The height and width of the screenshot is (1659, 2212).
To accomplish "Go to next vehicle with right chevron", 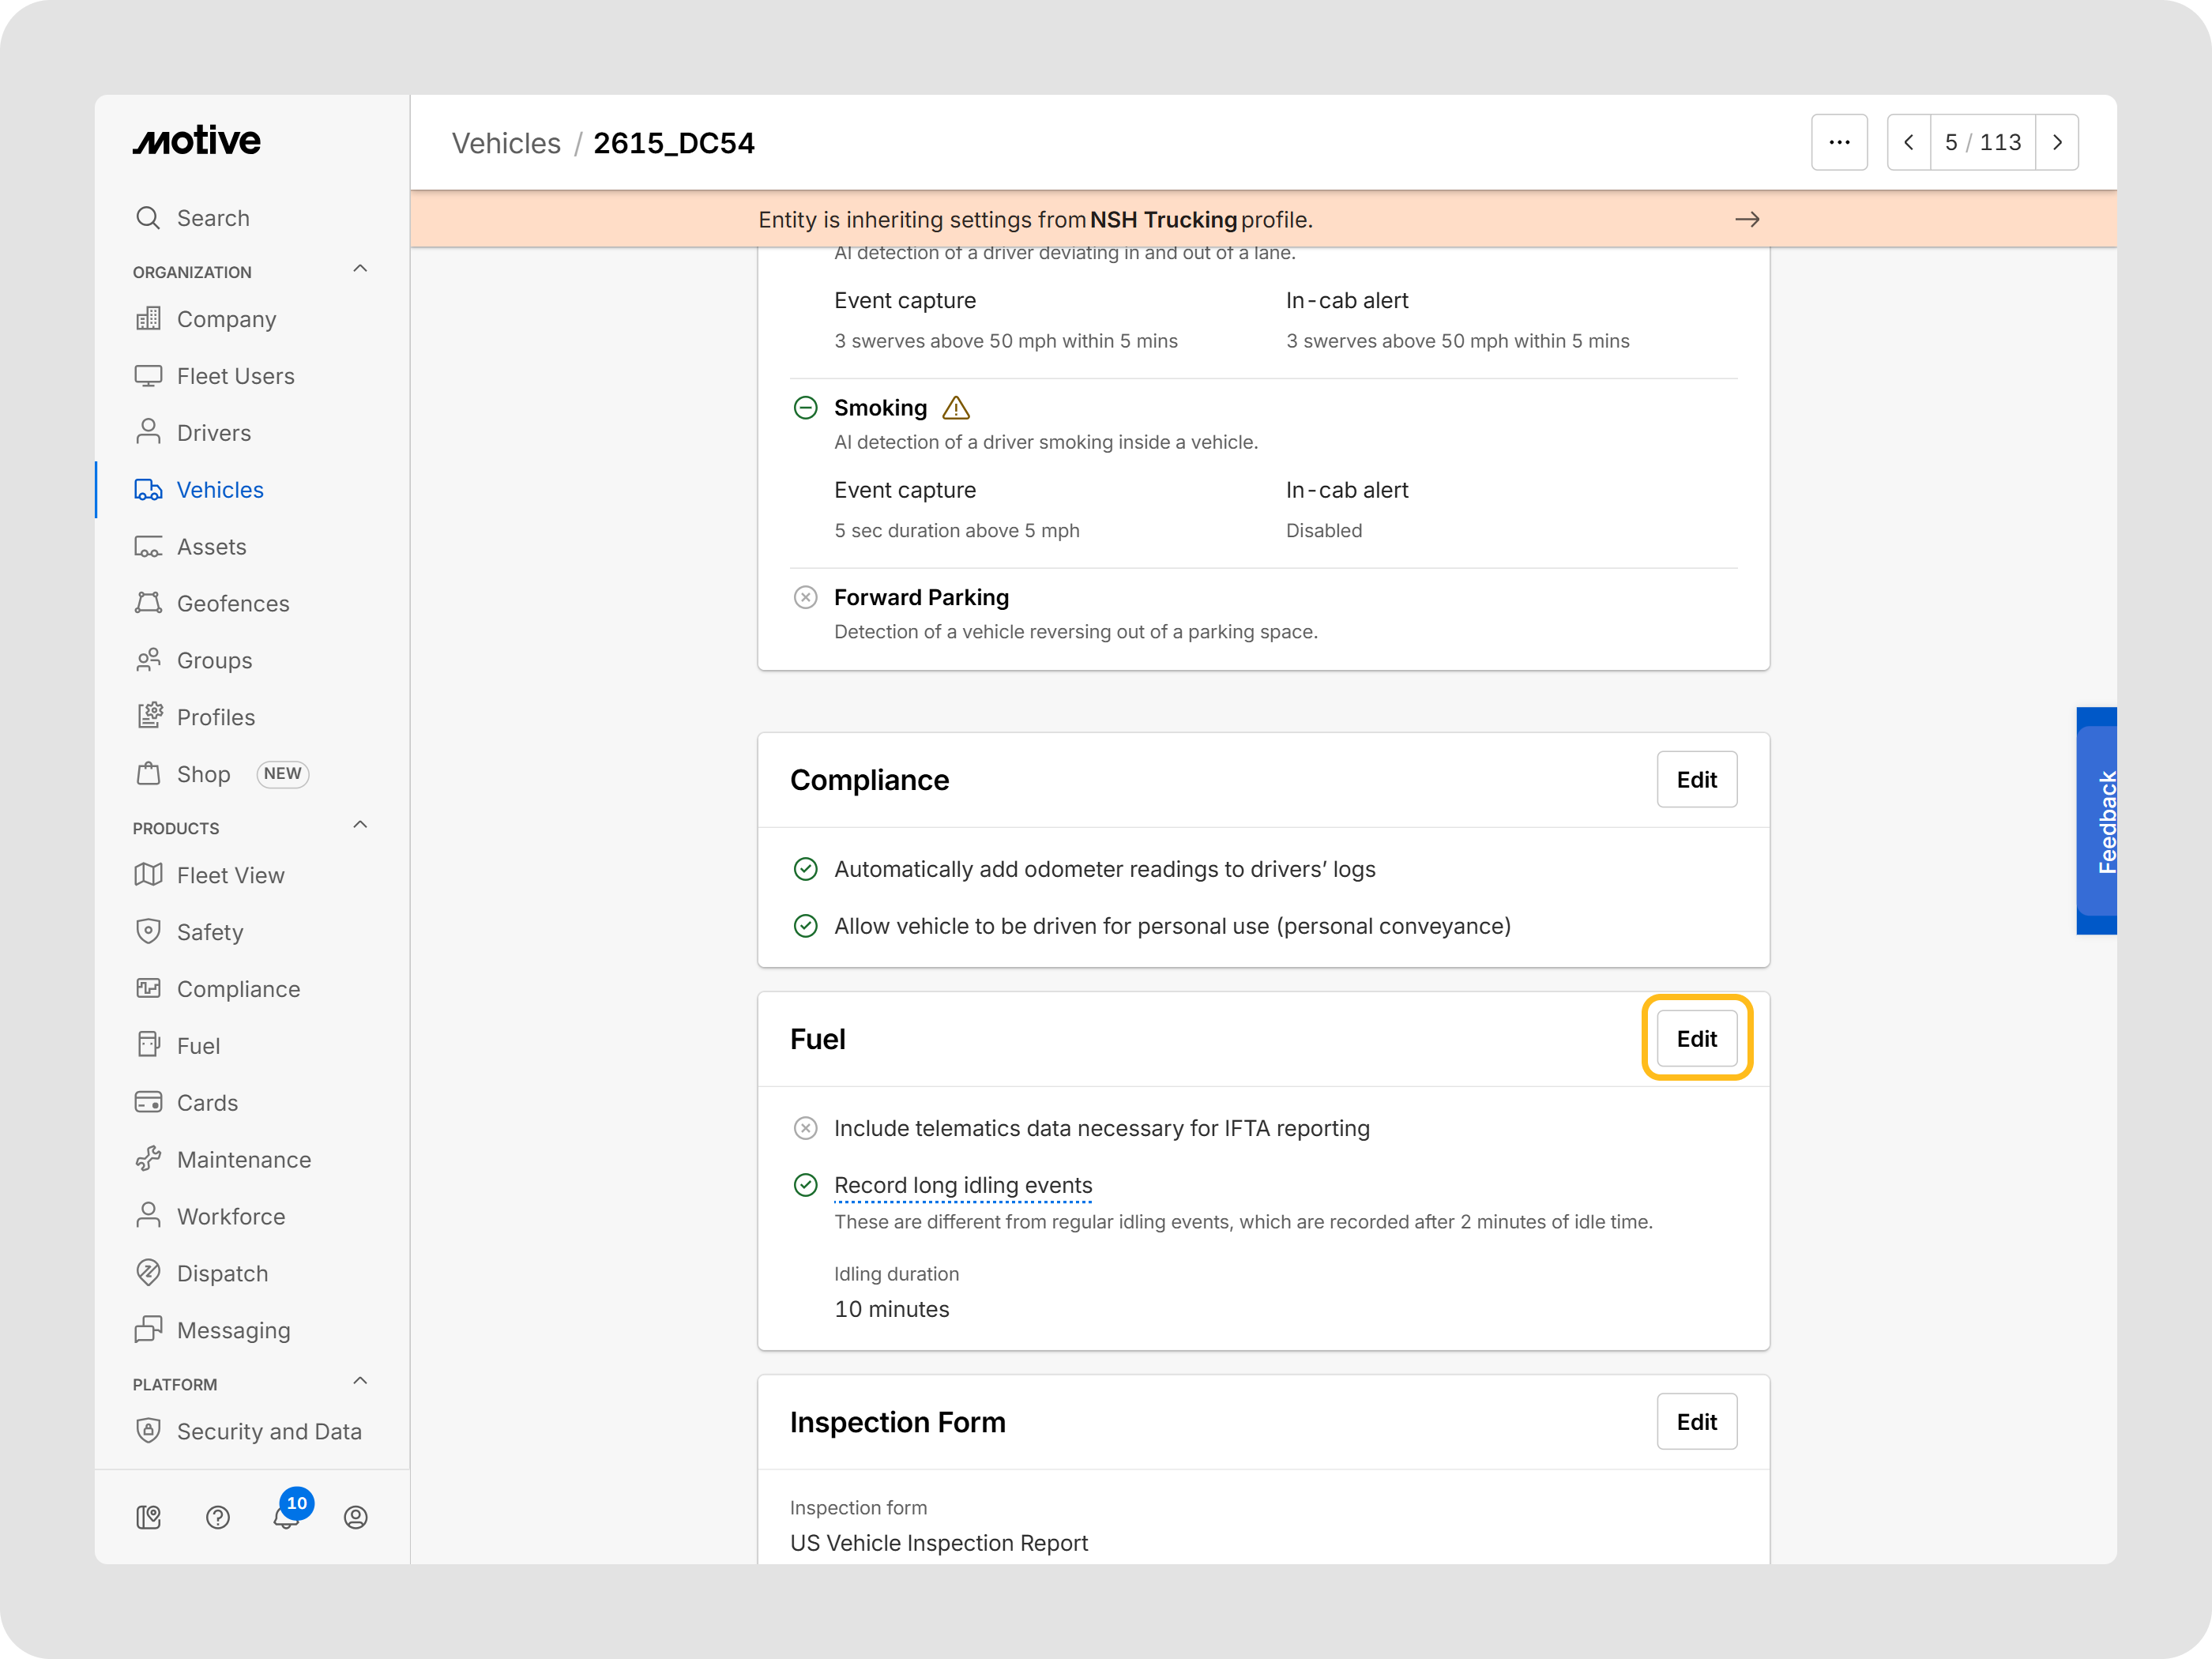I will tap(2056, 142).
